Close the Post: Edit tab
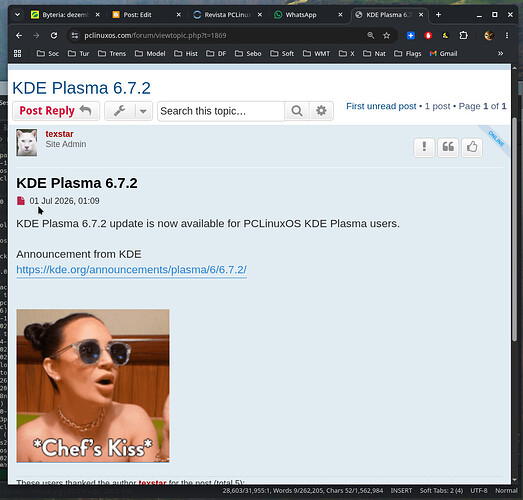The image size is (523, 500). click(x=179, y=15)
